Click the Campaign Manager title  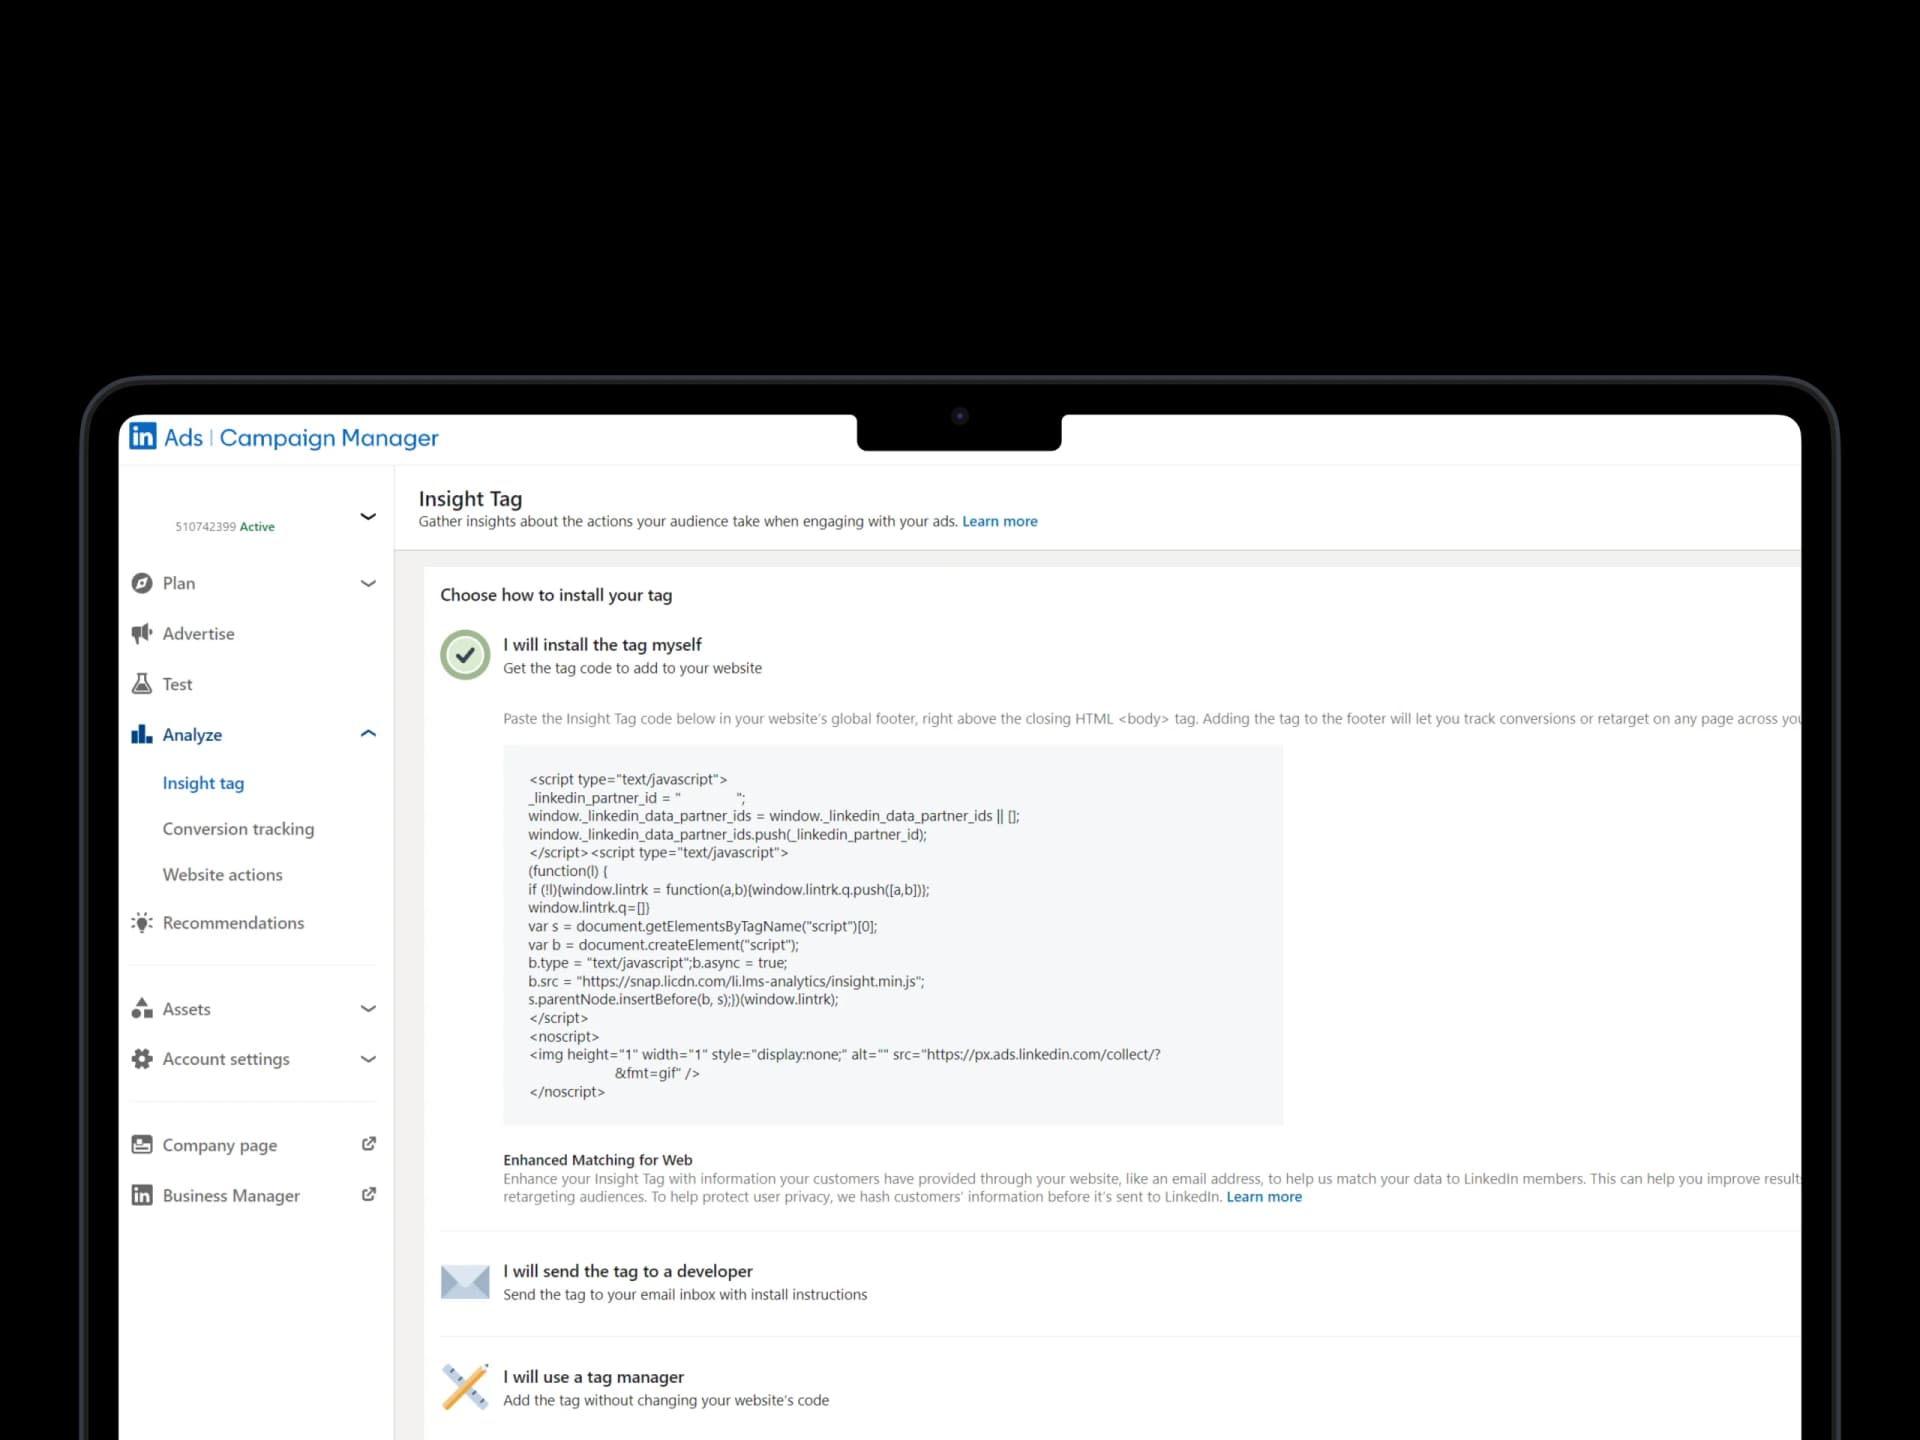click(x=329, y=437)
